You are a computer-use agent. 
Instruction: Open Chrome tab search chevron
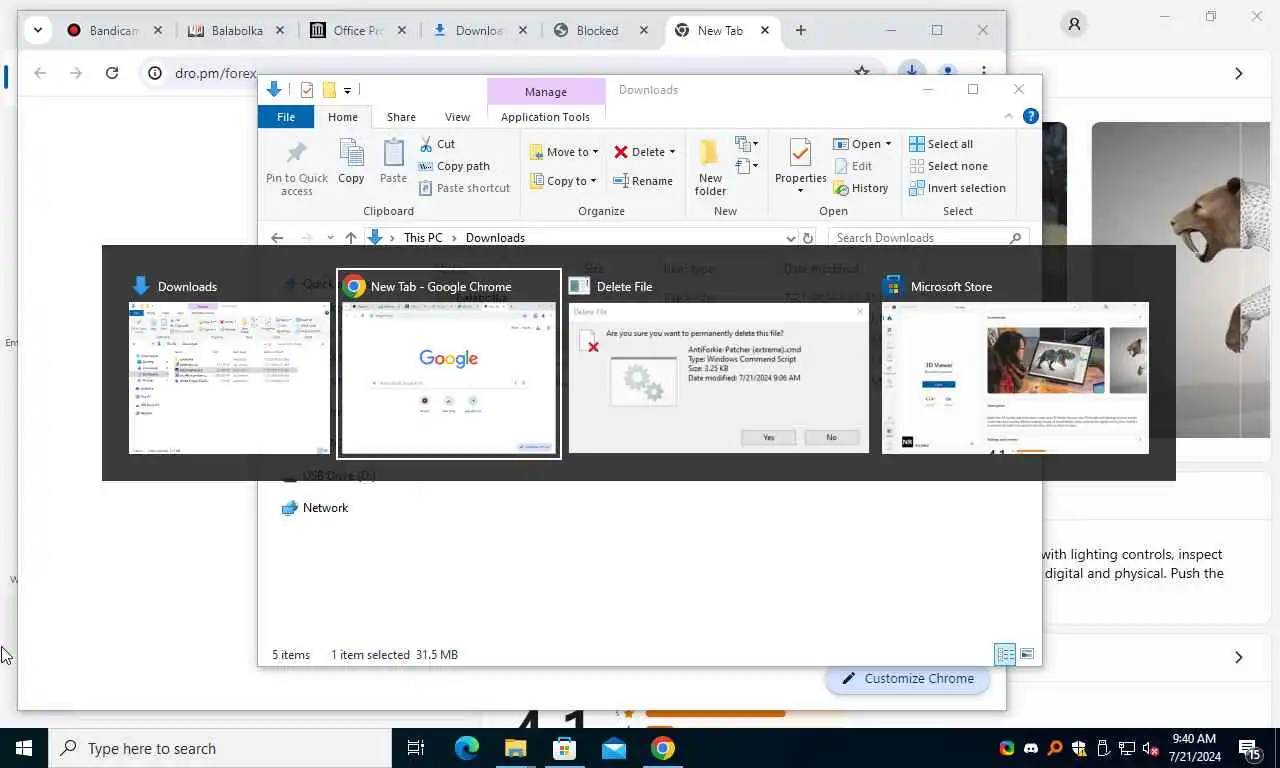click(x=37, y=30)
